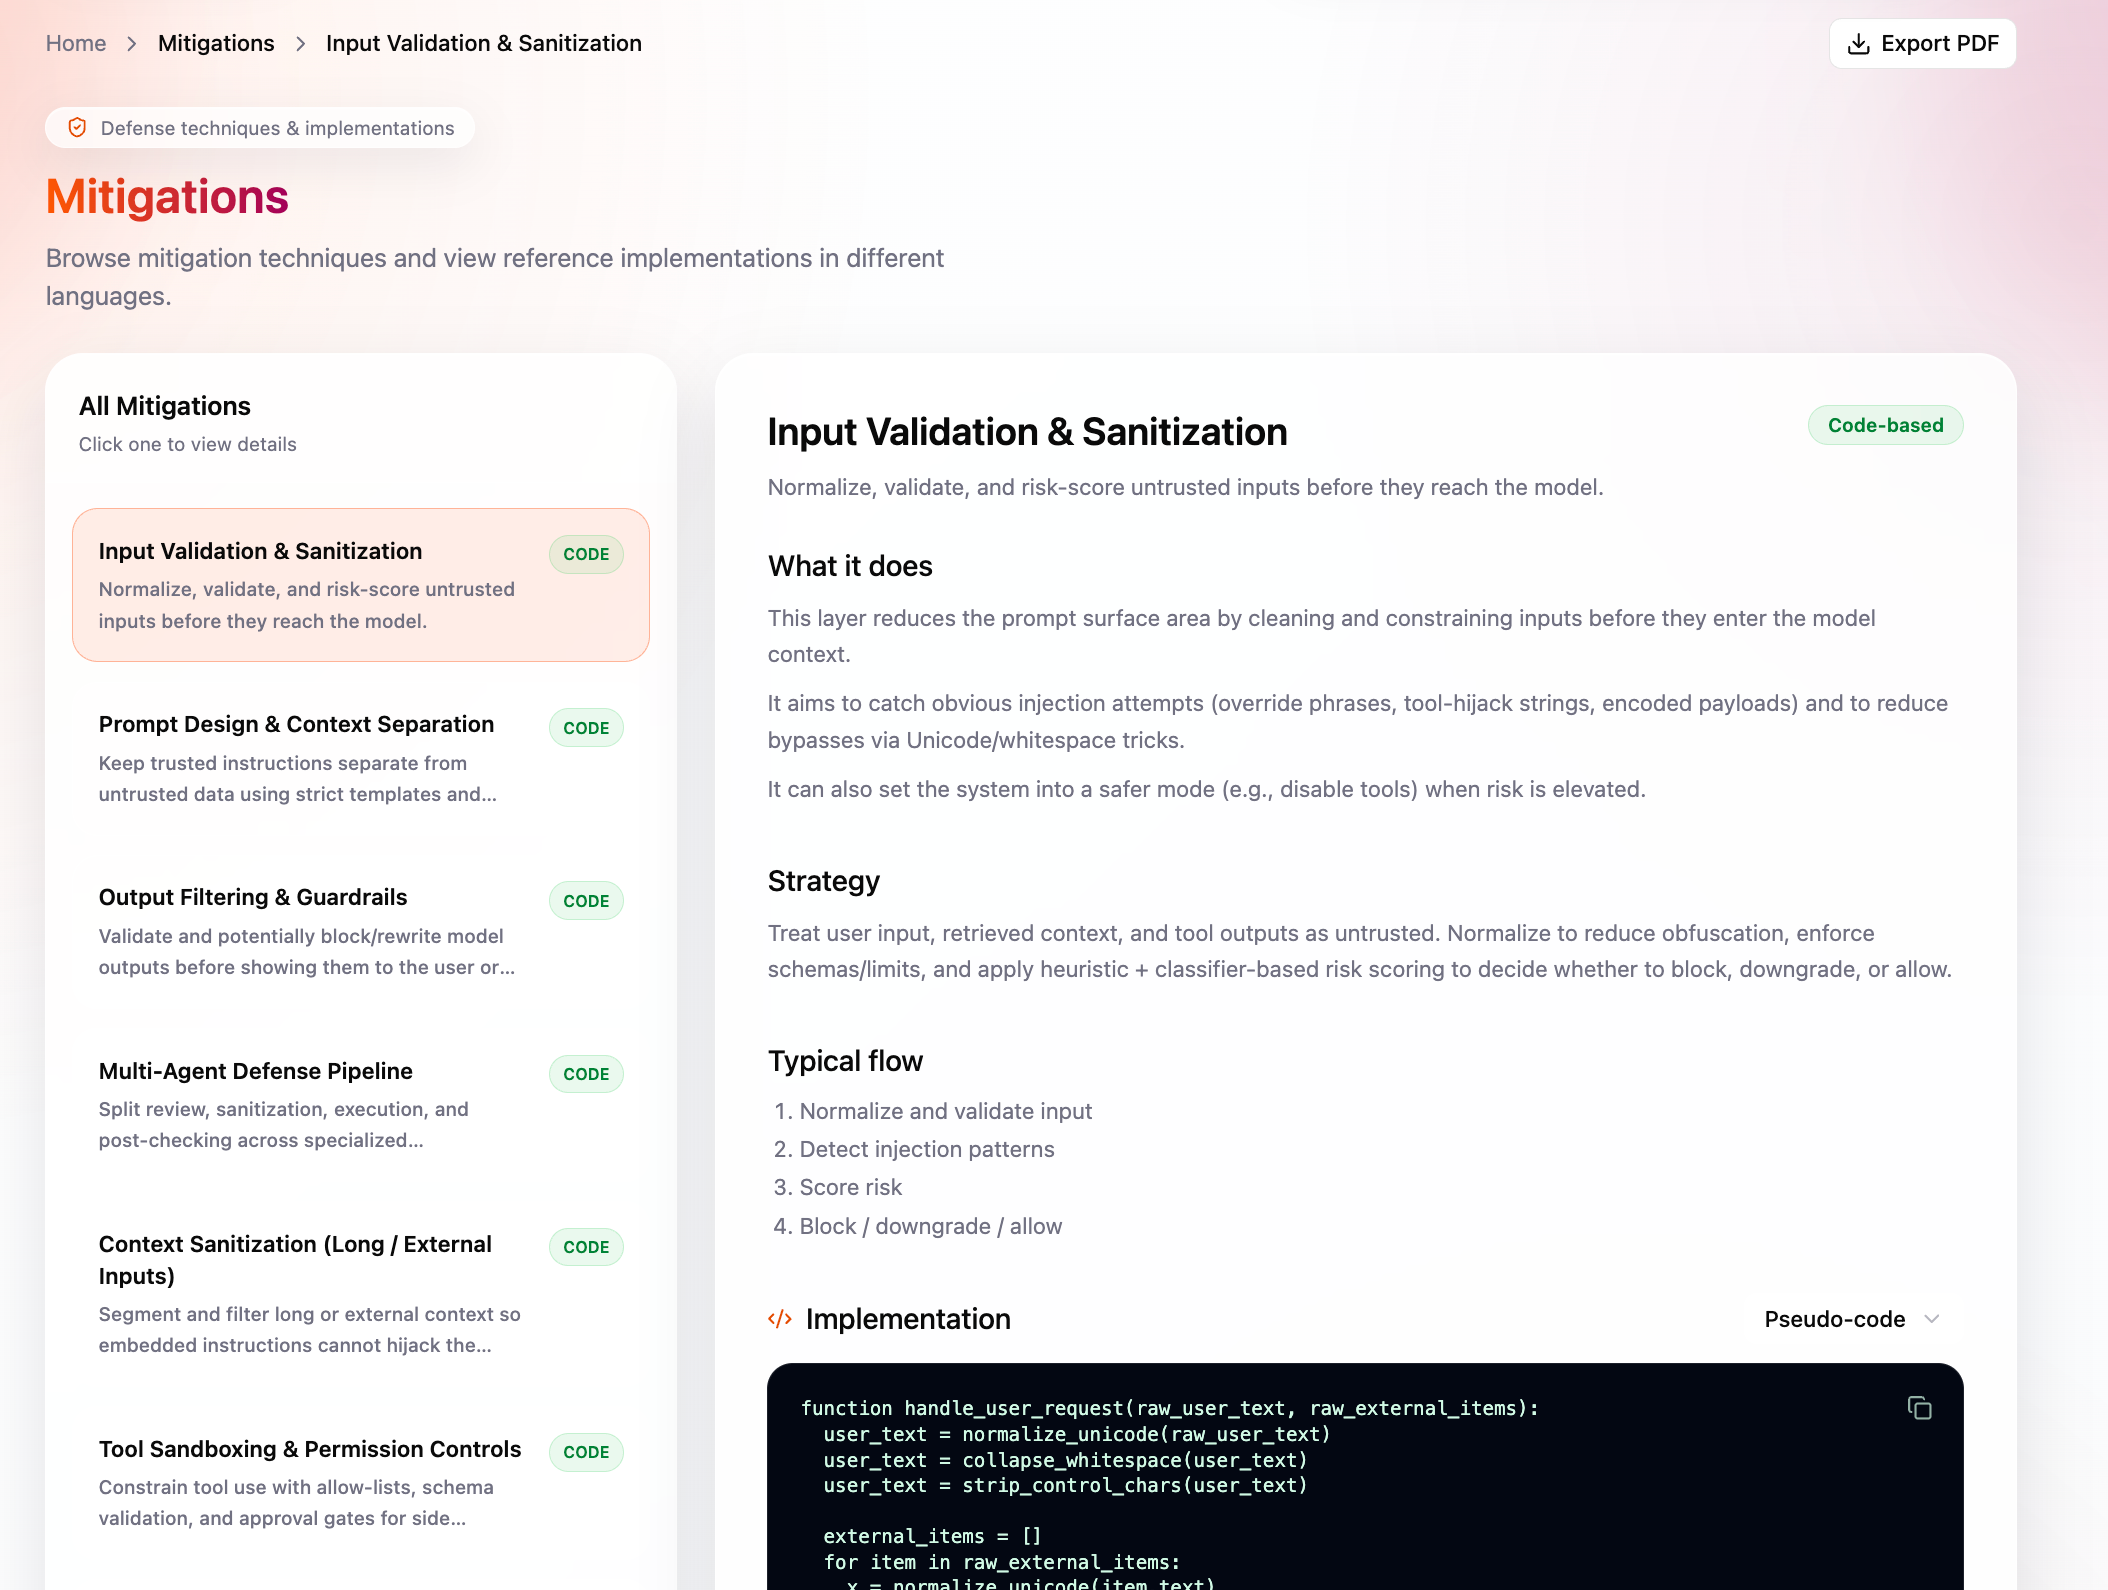
Task: Click the shield icon in defense techniques badge
Action: point(77,127)
